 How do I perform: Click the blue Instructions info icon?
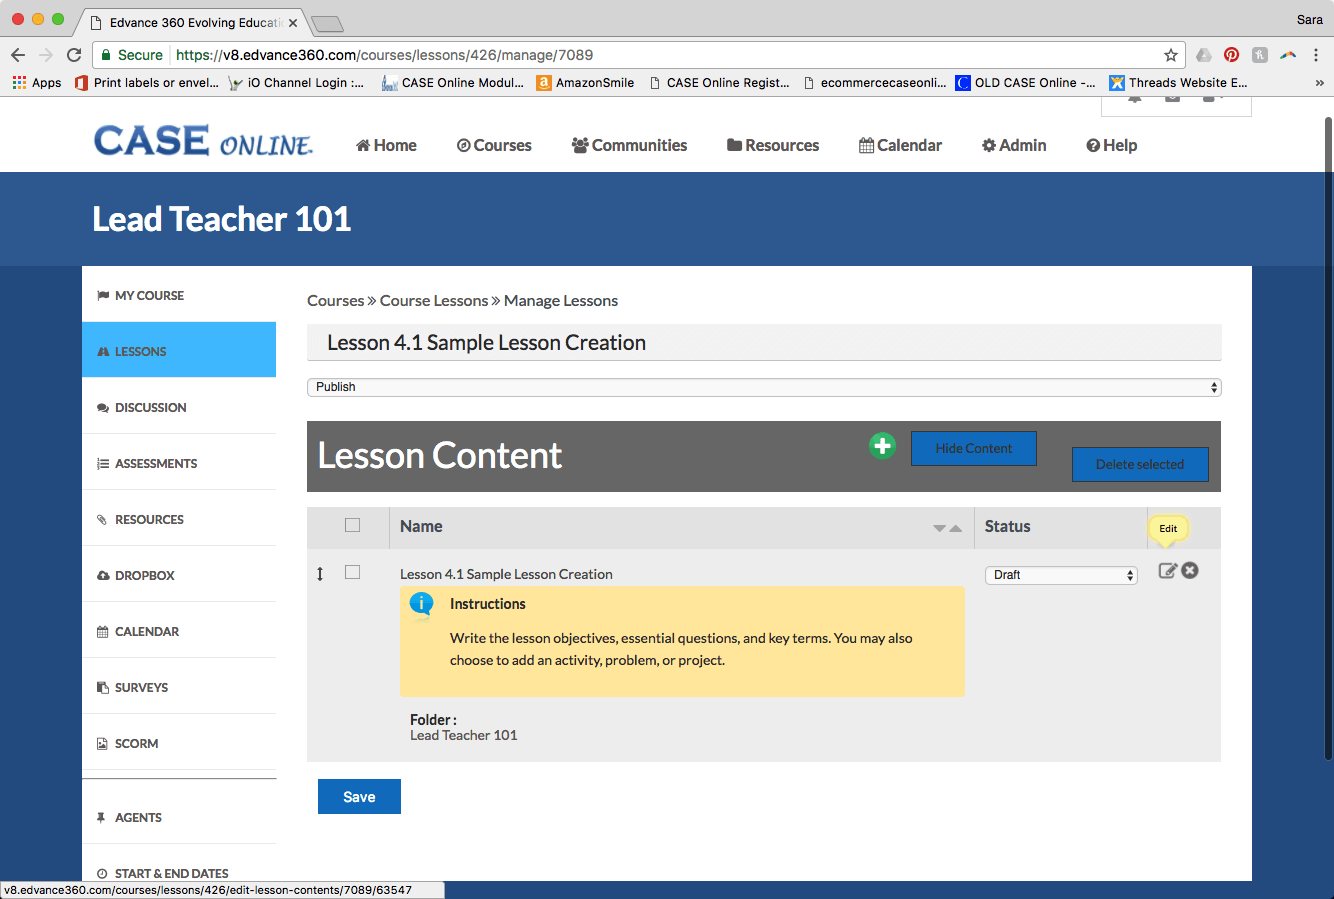coord(422,604)
